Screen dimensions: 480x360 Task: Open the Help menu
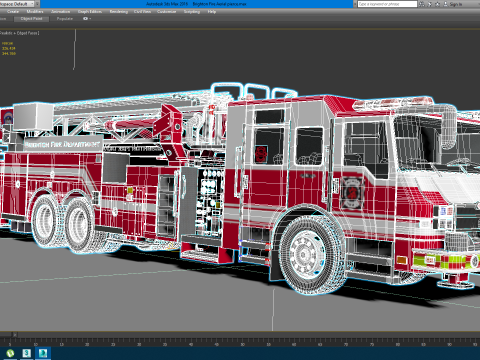212,12
